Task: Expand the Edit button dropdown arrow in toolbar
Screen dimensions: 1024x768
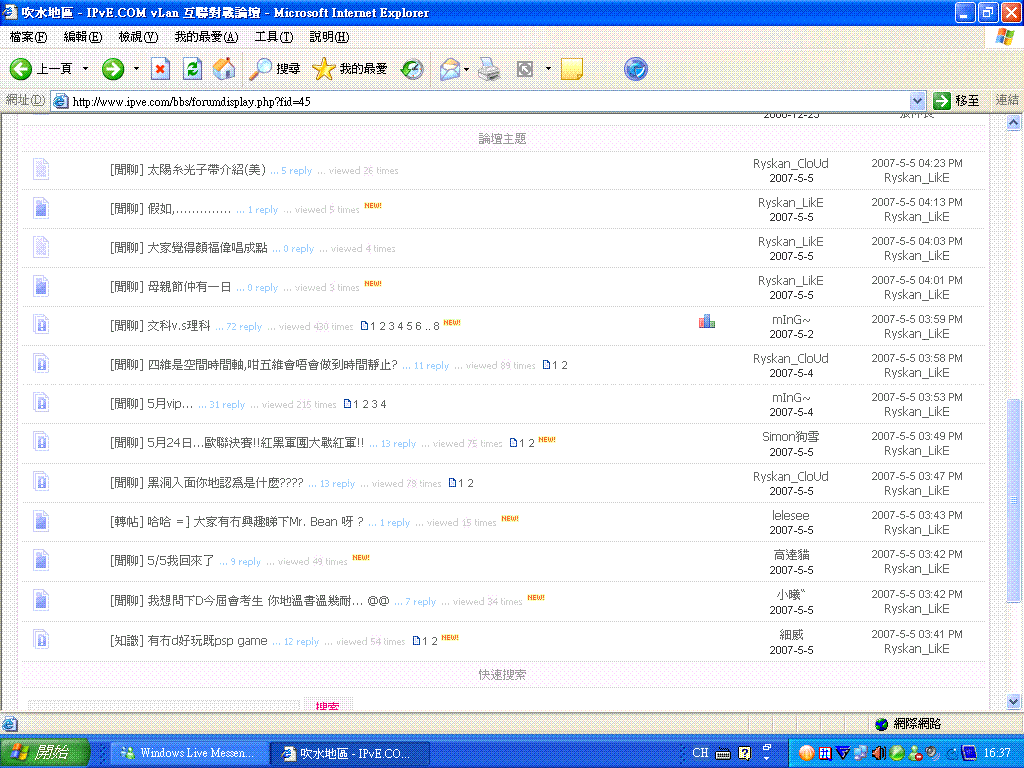Action: click(548, 69)
